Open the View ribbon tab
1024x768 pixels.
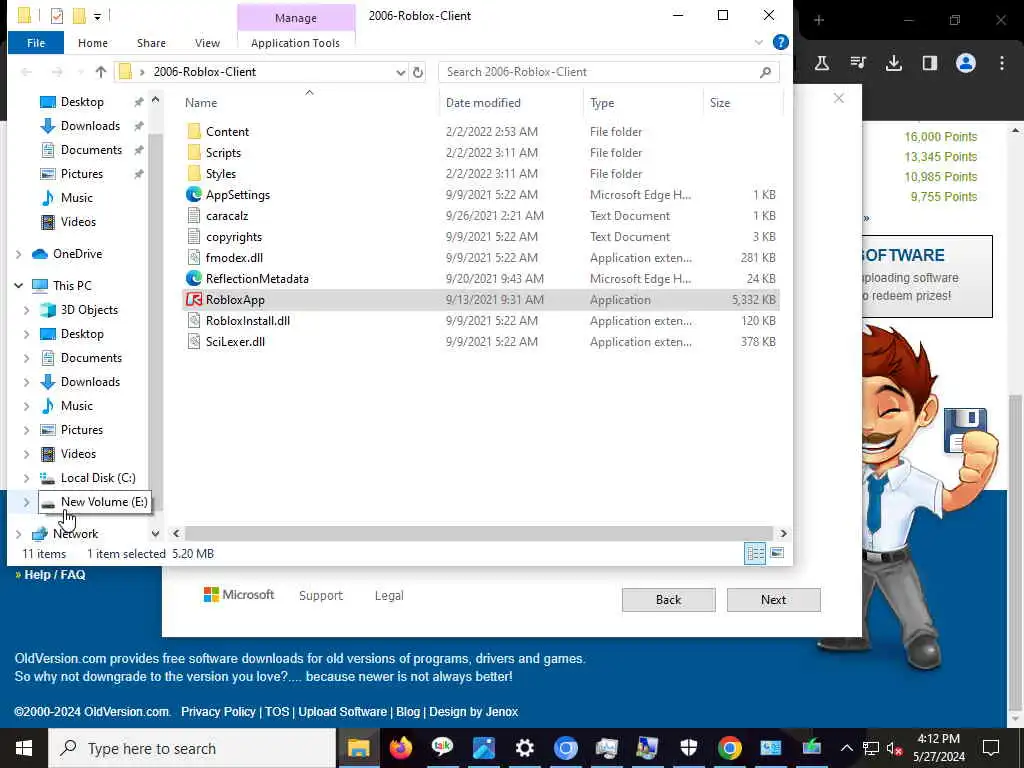207,42
